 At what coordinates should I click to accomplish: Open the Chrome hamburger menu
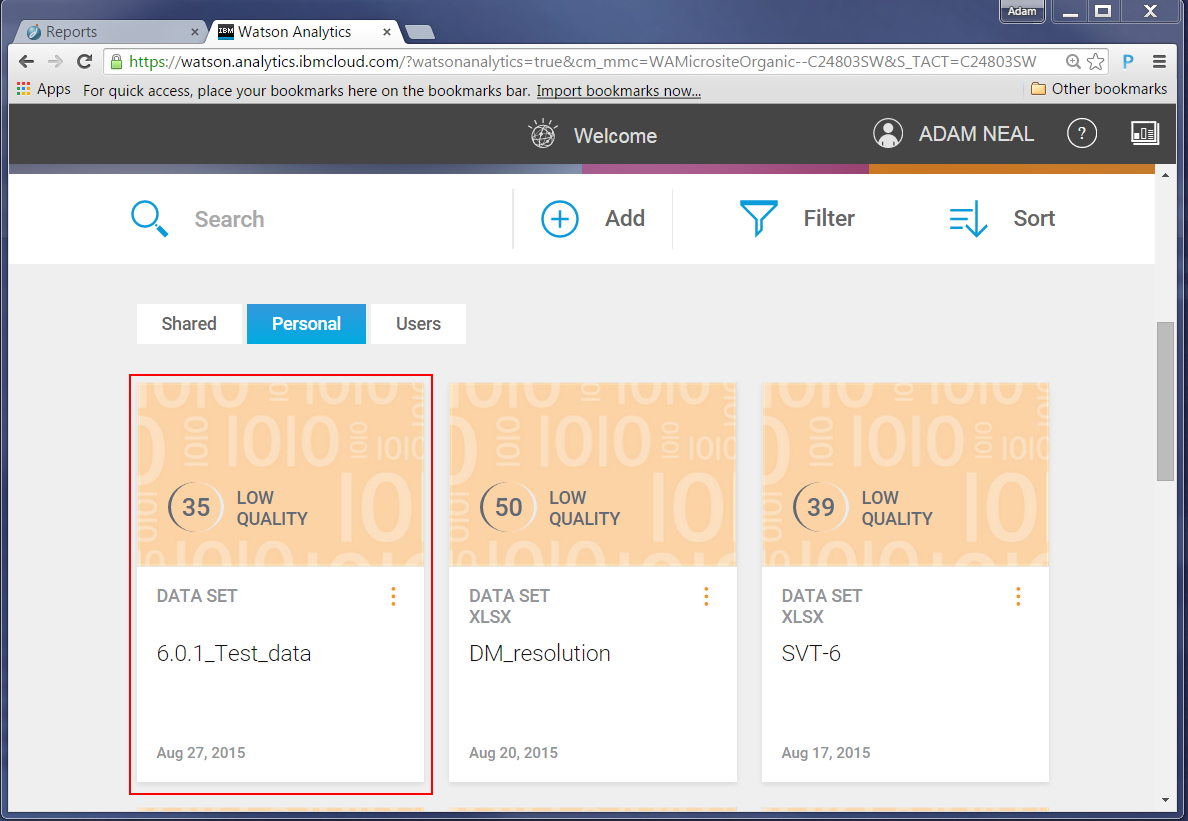pos(1159,61)
